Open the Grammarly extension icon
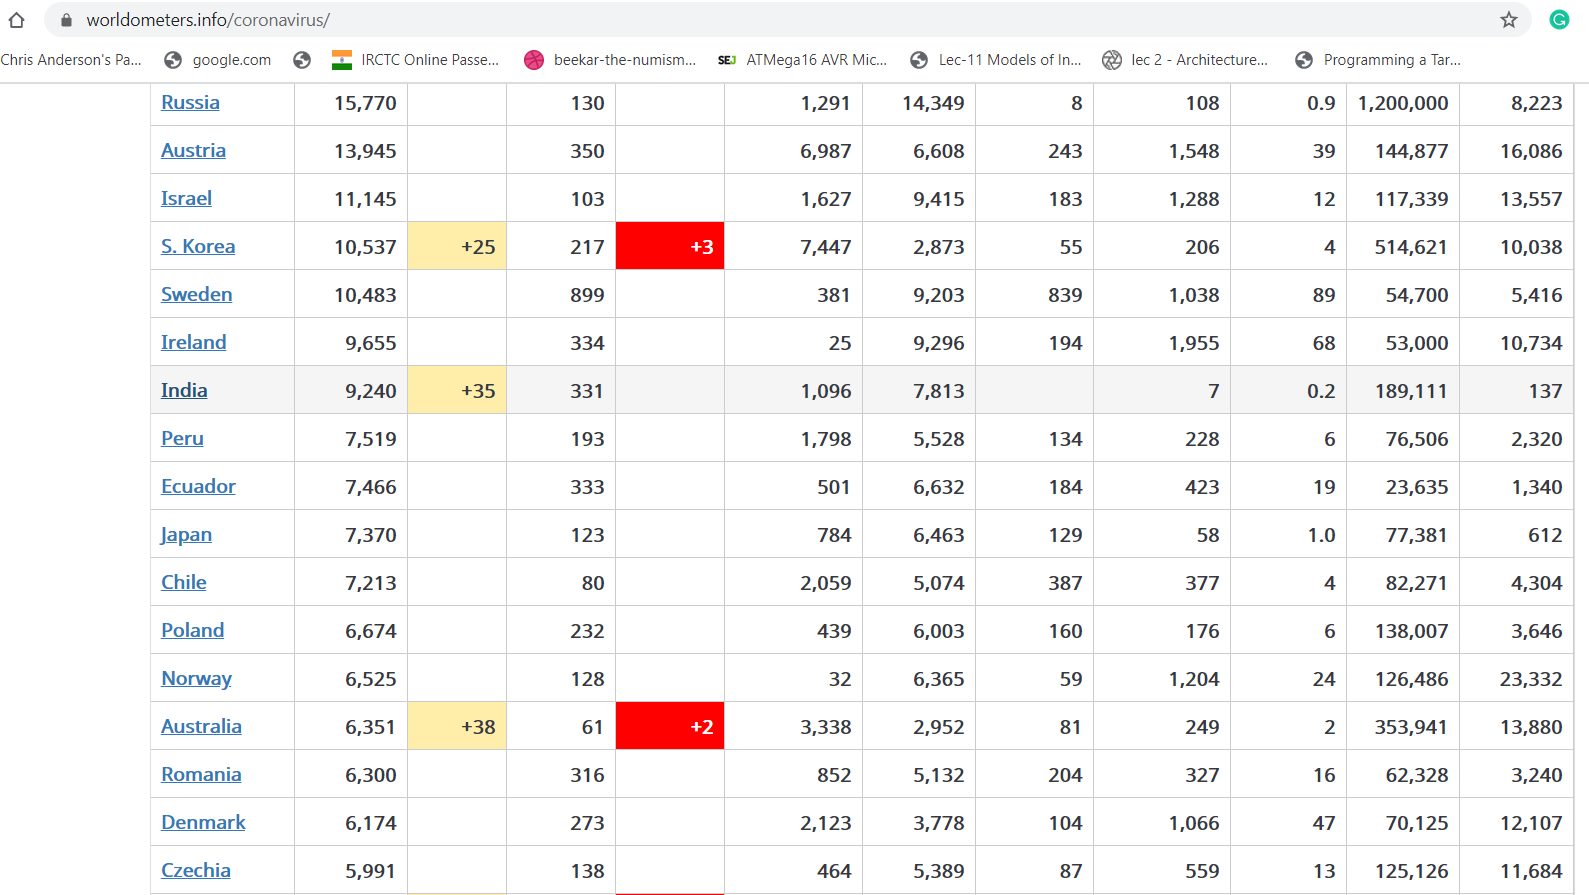 click(1559, 20)
